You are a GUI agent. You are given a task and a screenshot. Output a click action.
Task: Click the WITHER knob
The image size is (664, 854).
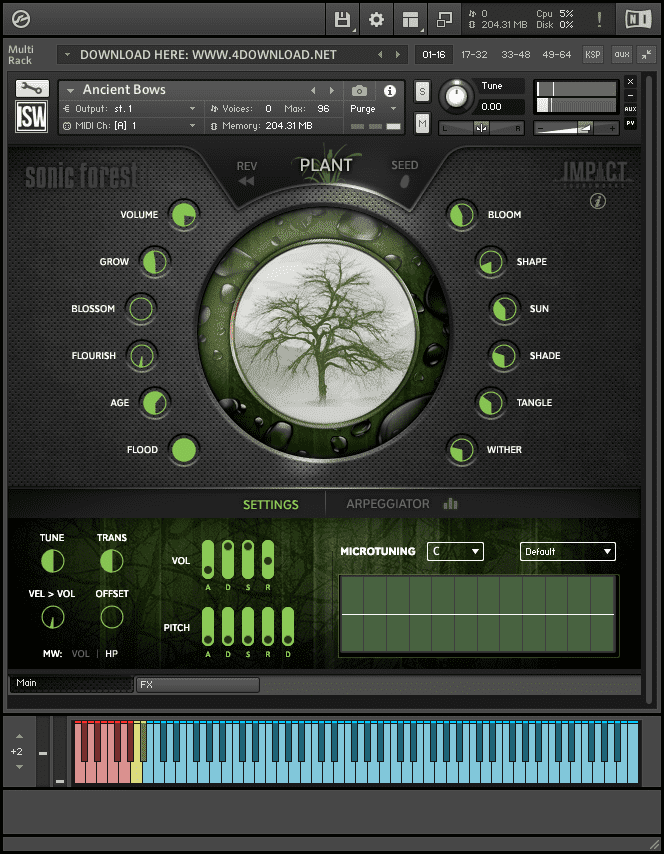point(461,450)
